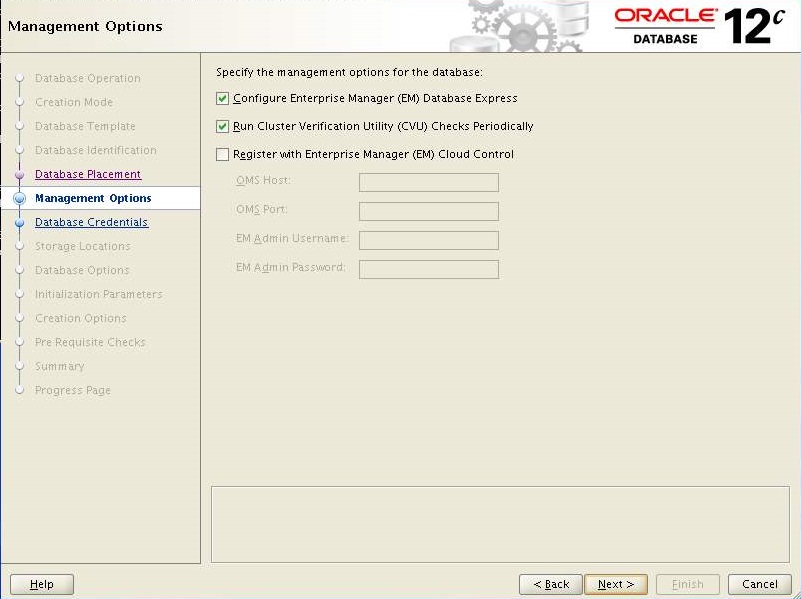The height and width of the screenshot is (599, 801).
Task: Click the OMS Port input field
Action: [x=429, y=211]
